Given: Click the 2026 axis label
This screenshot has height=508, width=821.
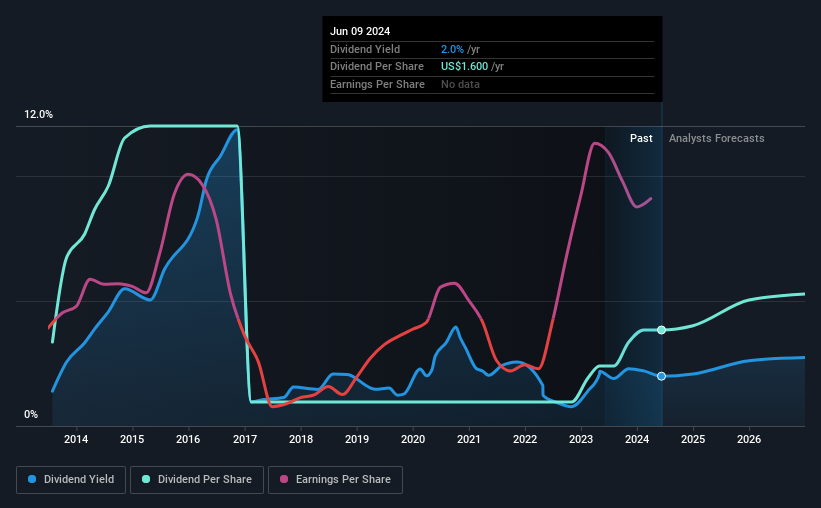Looking at the screenshot, I should click(x=749, y=439).
